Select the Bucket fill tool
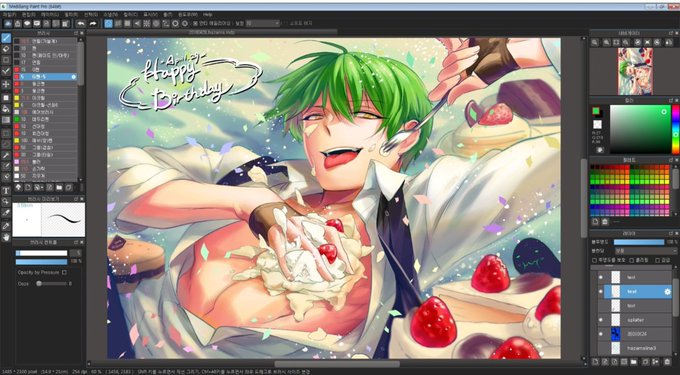The height and width of the screenshot is (375, 680). (x=6, y=109)
